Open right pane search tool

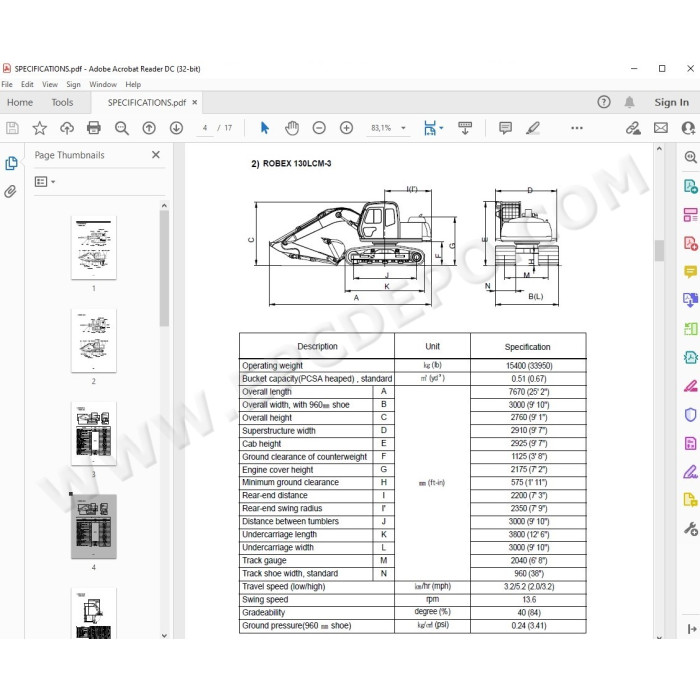pos(690,157)
